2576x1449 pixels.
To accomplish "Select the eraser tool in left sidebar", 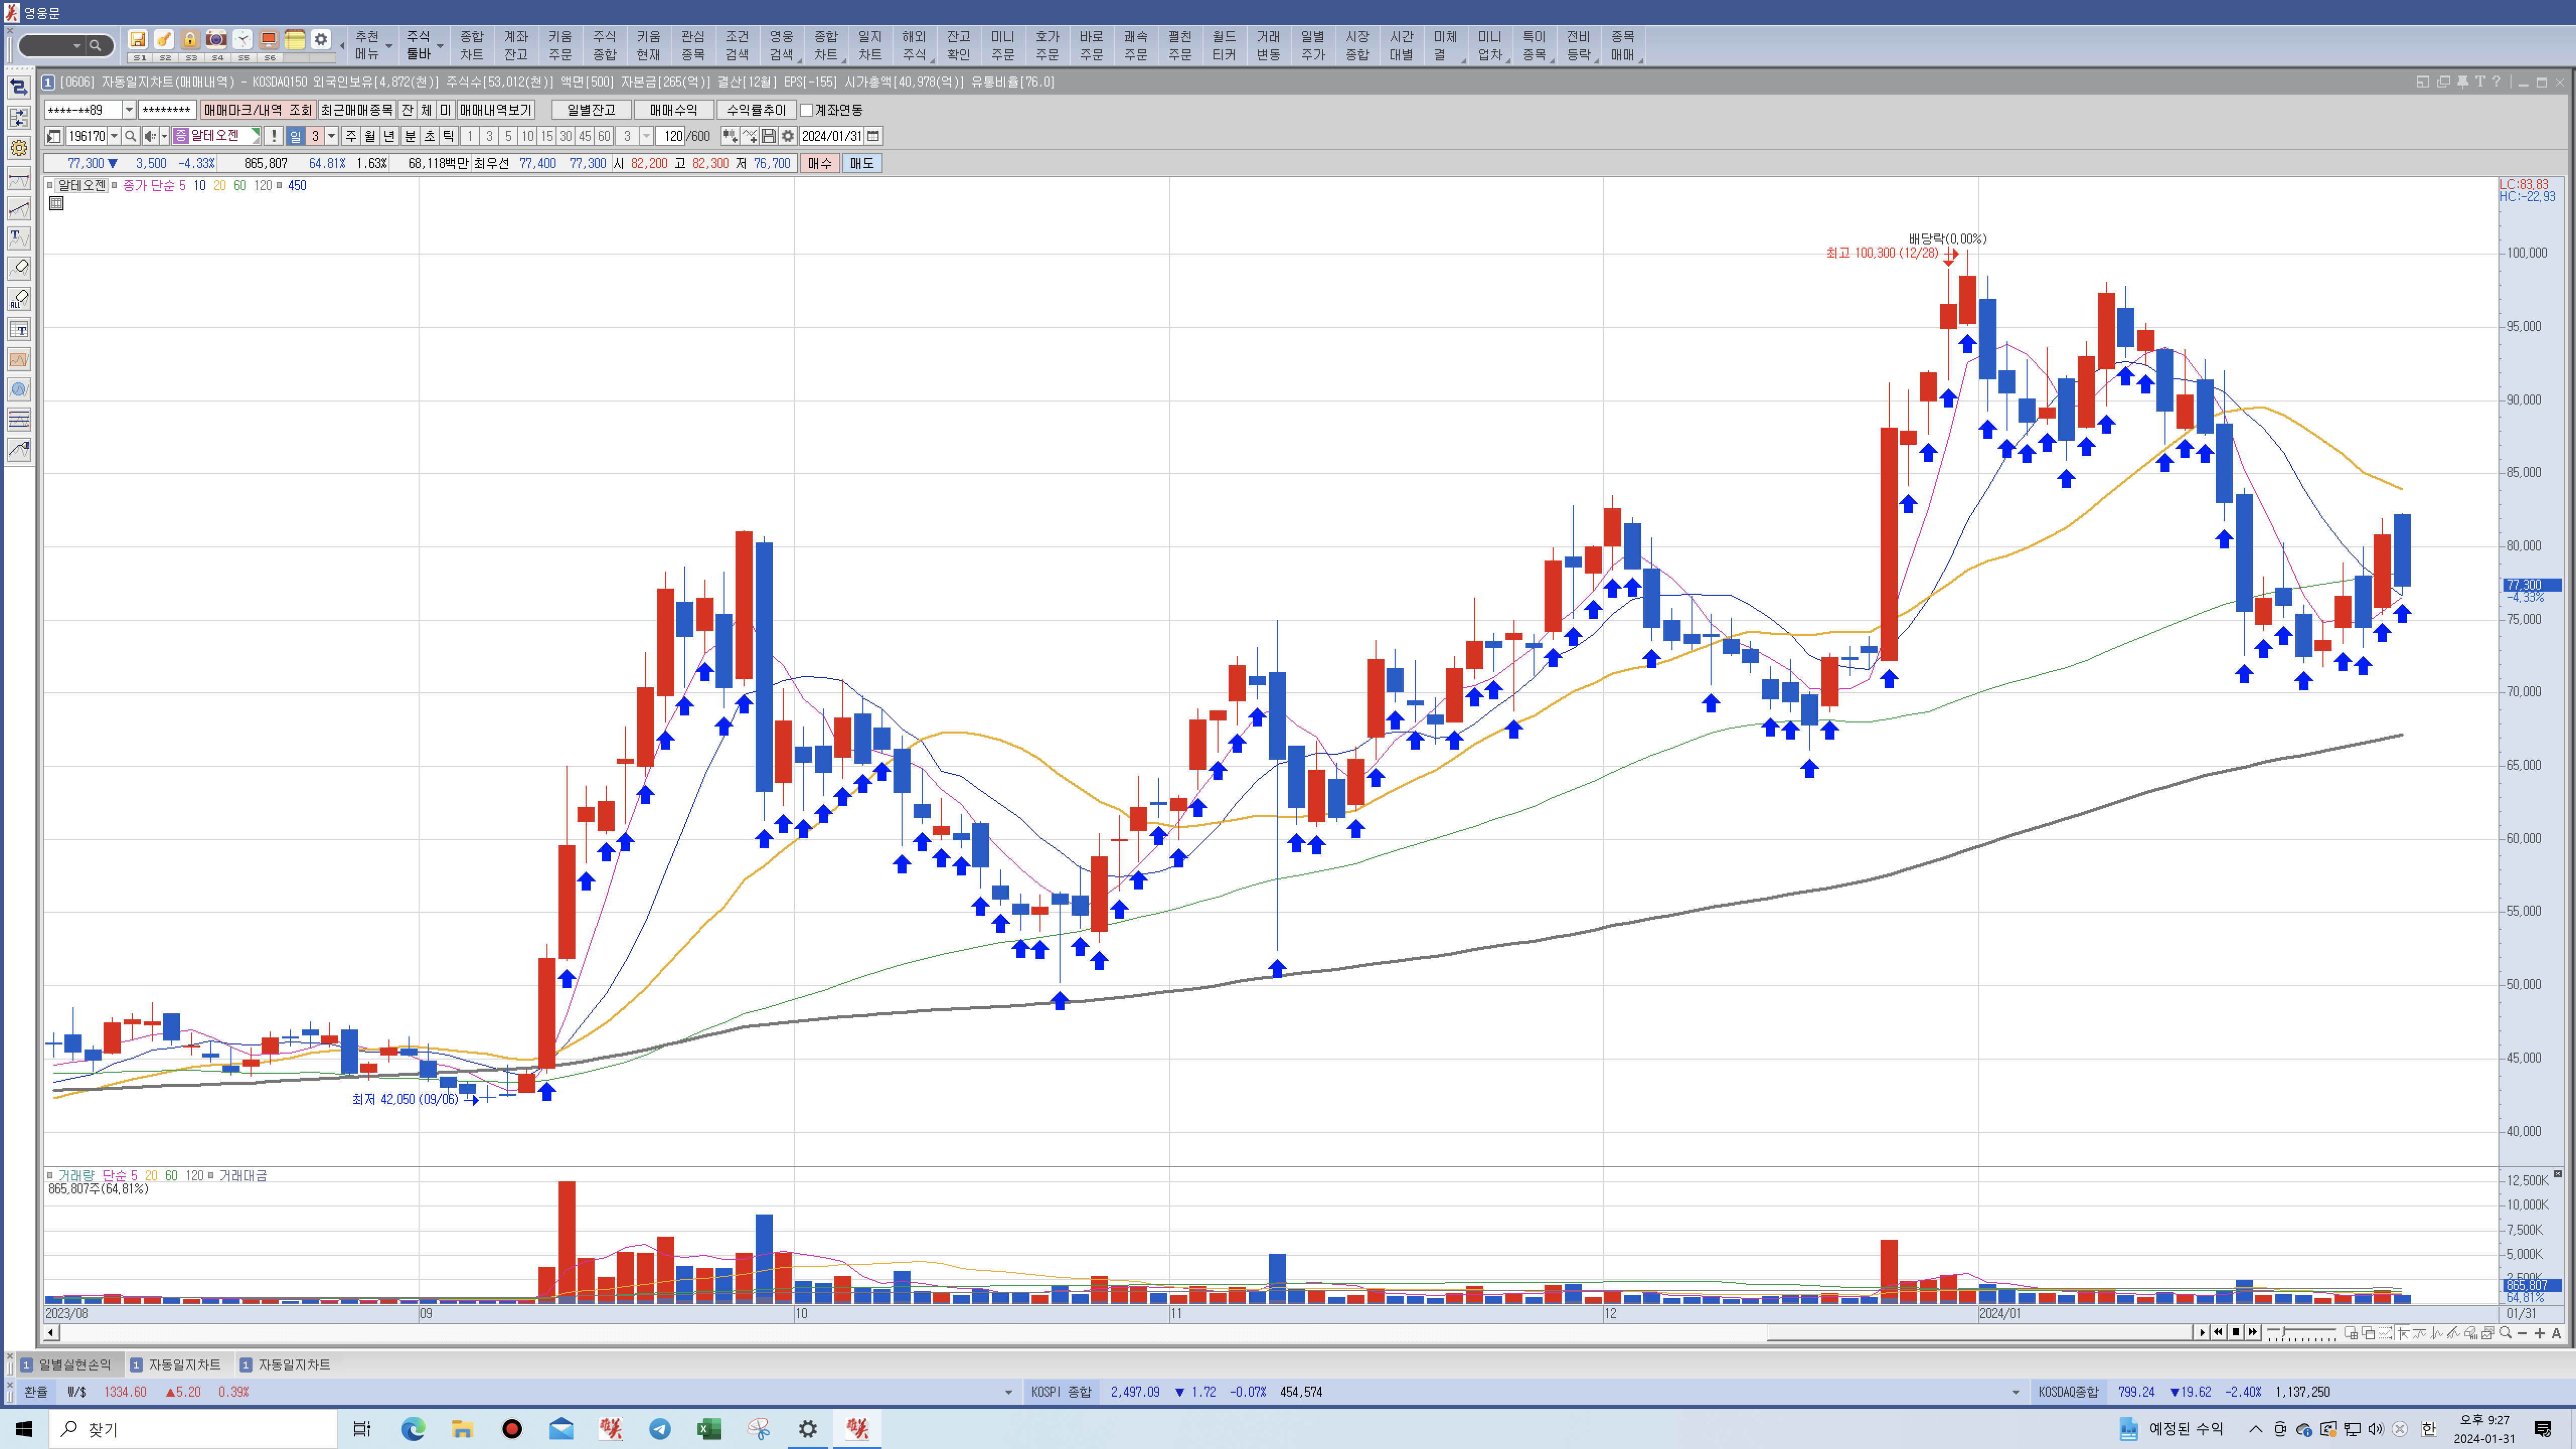I will tap(19, 268).
